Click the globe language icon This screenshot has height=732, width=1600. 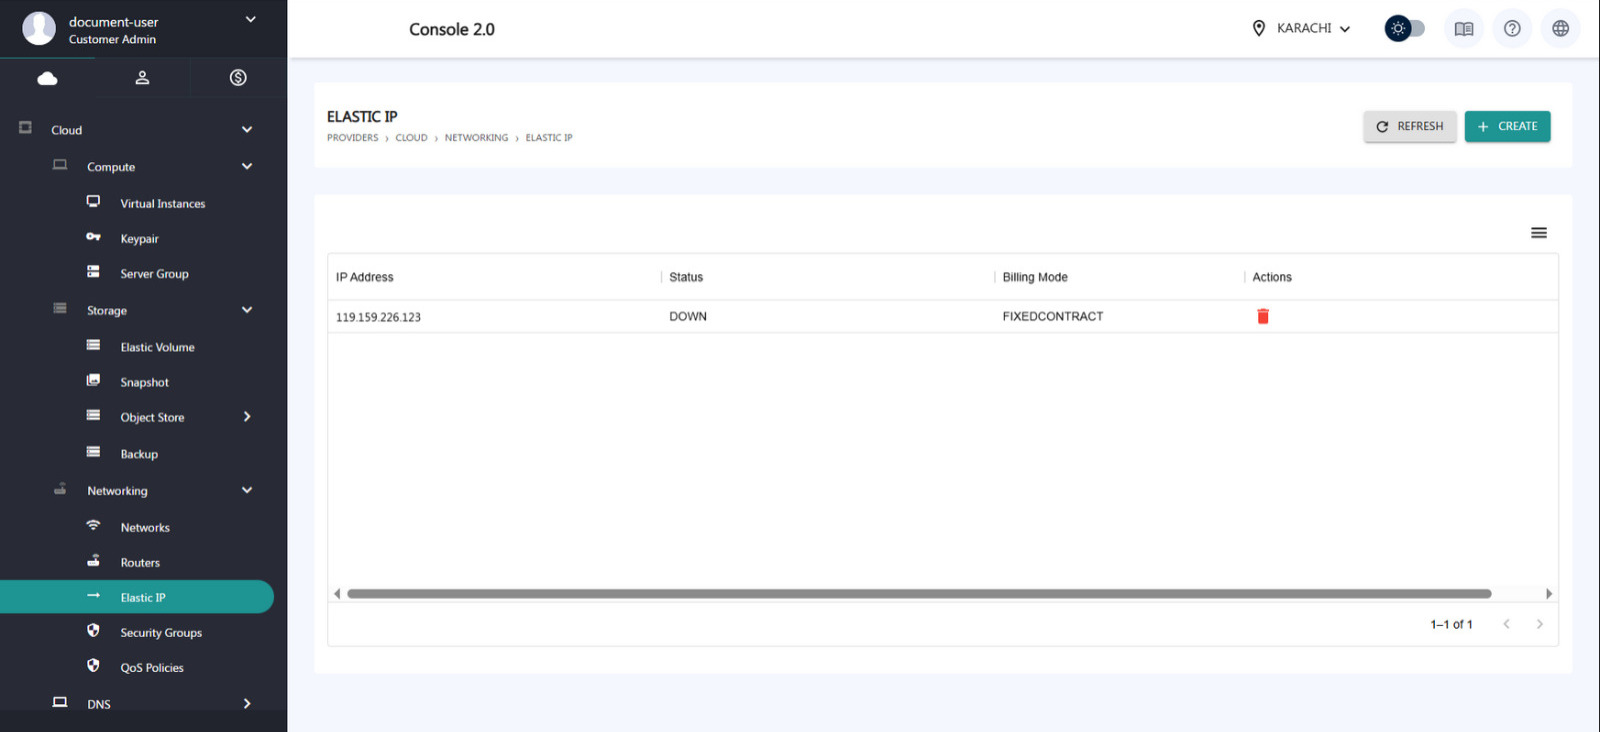[x=1560, y=29]
